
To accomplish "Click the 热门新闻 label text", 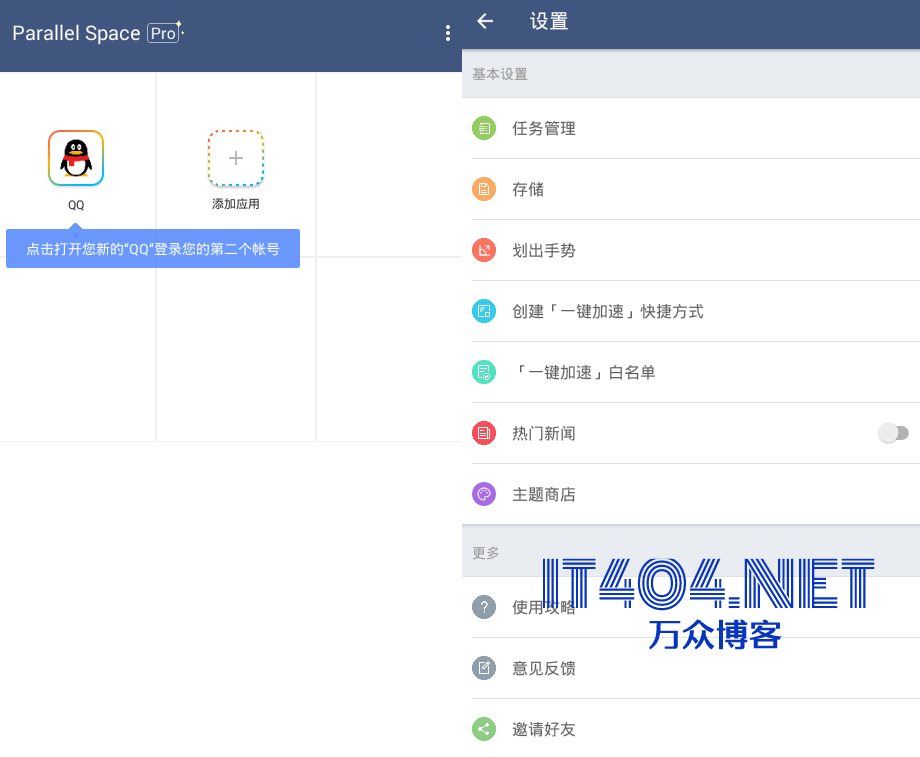I will [x=543, y=433].
